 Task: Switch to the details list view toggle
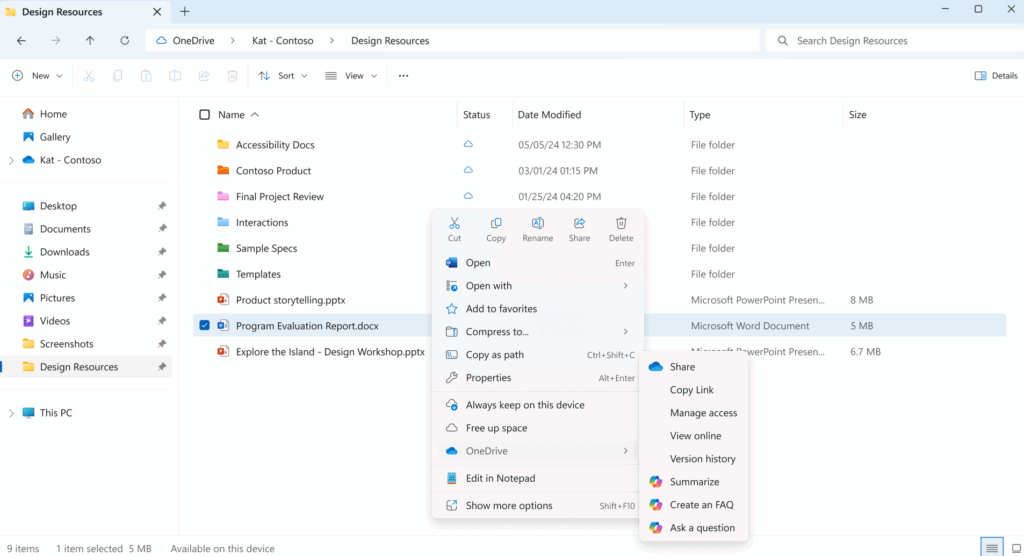point(991,547)
